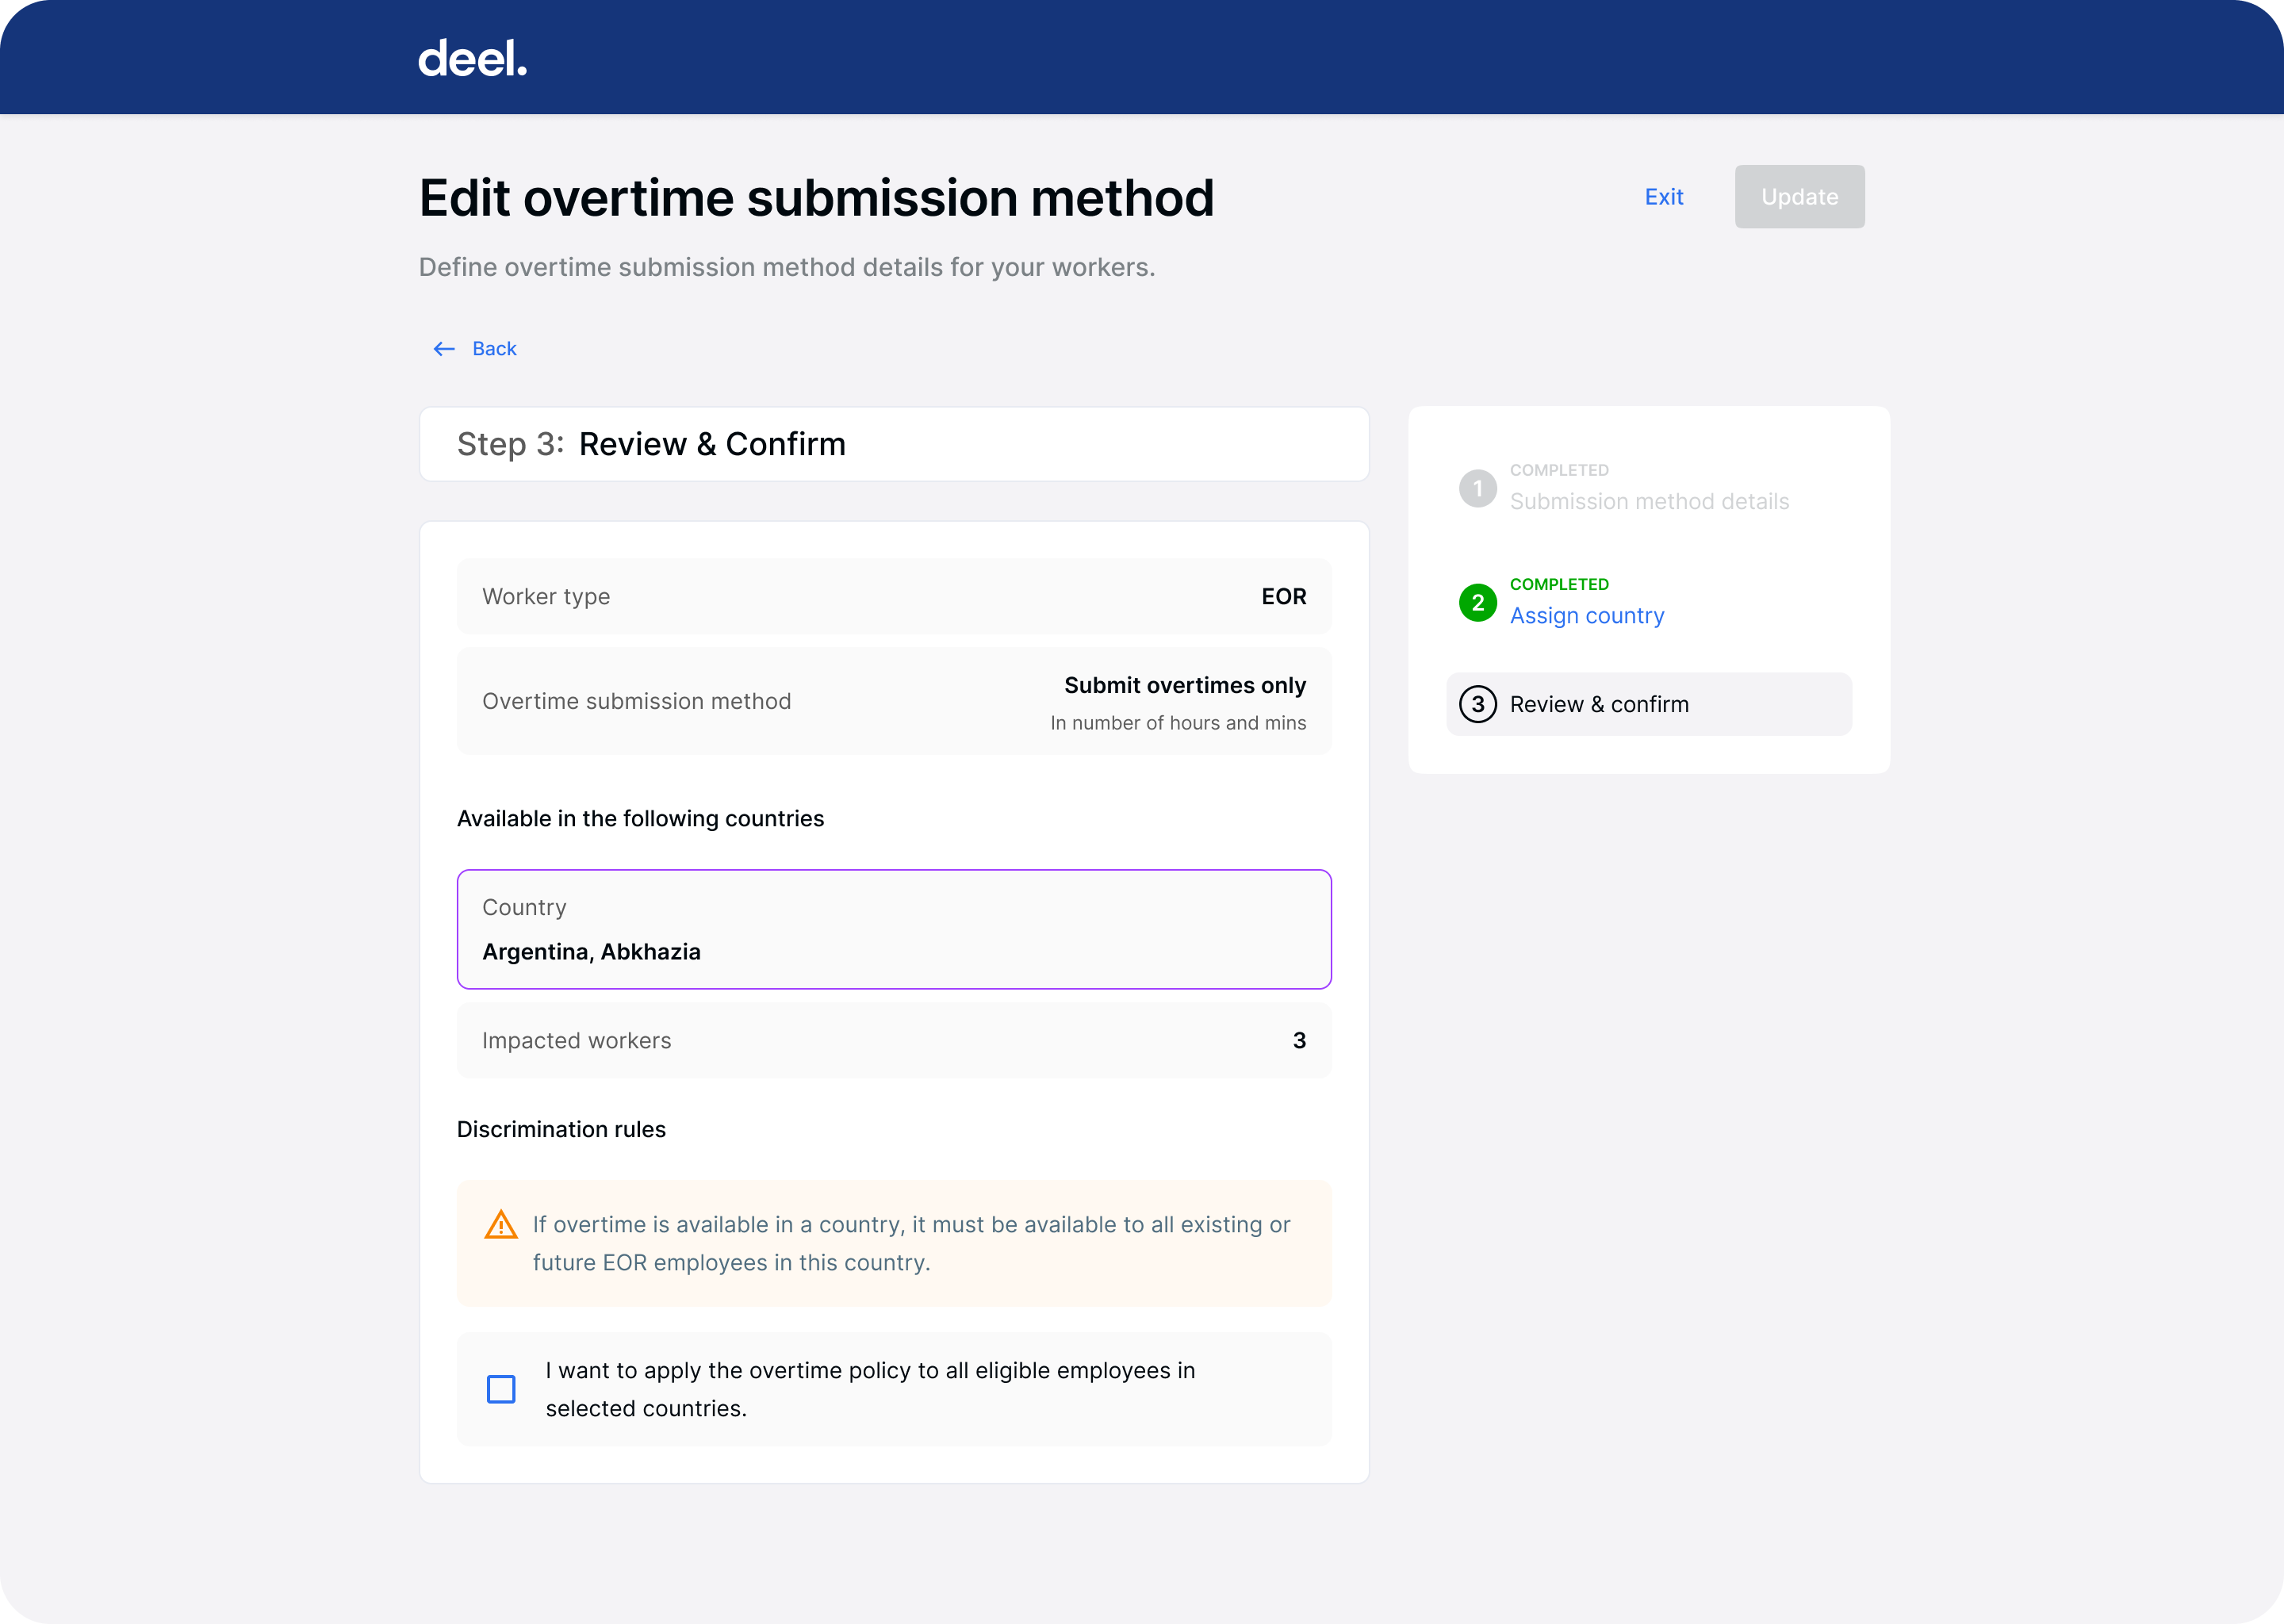Click the Exit link

1664,196
